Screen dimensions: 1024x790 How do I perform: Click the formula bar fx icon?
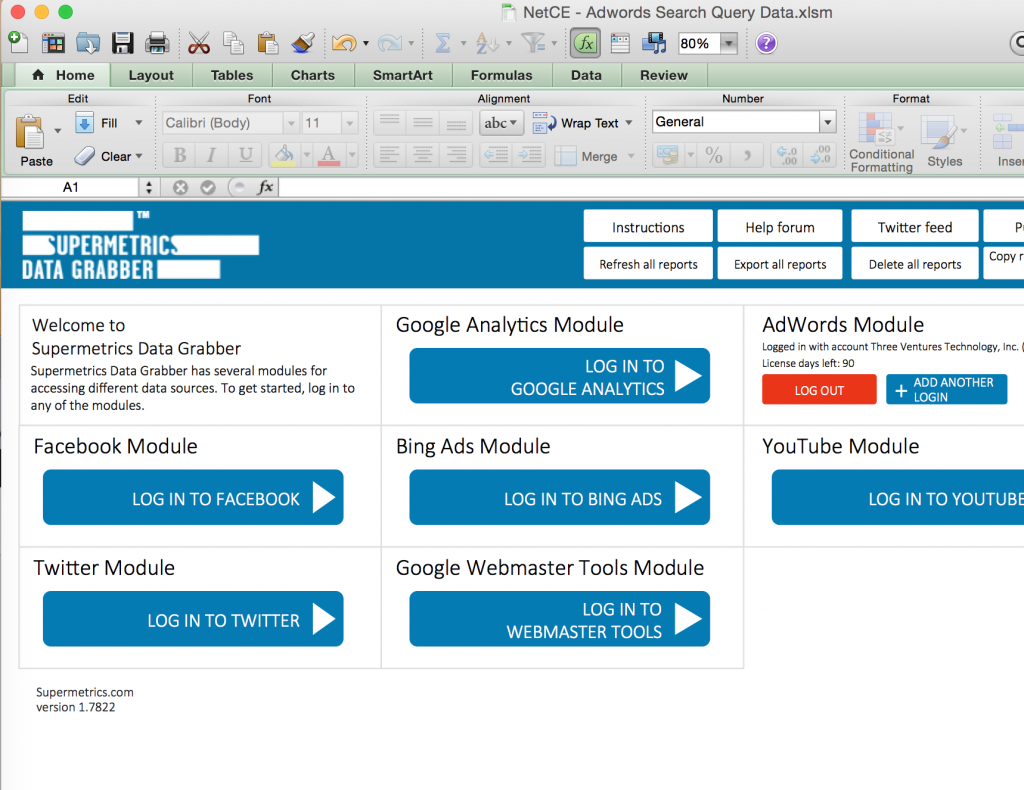tap(265, 187)
